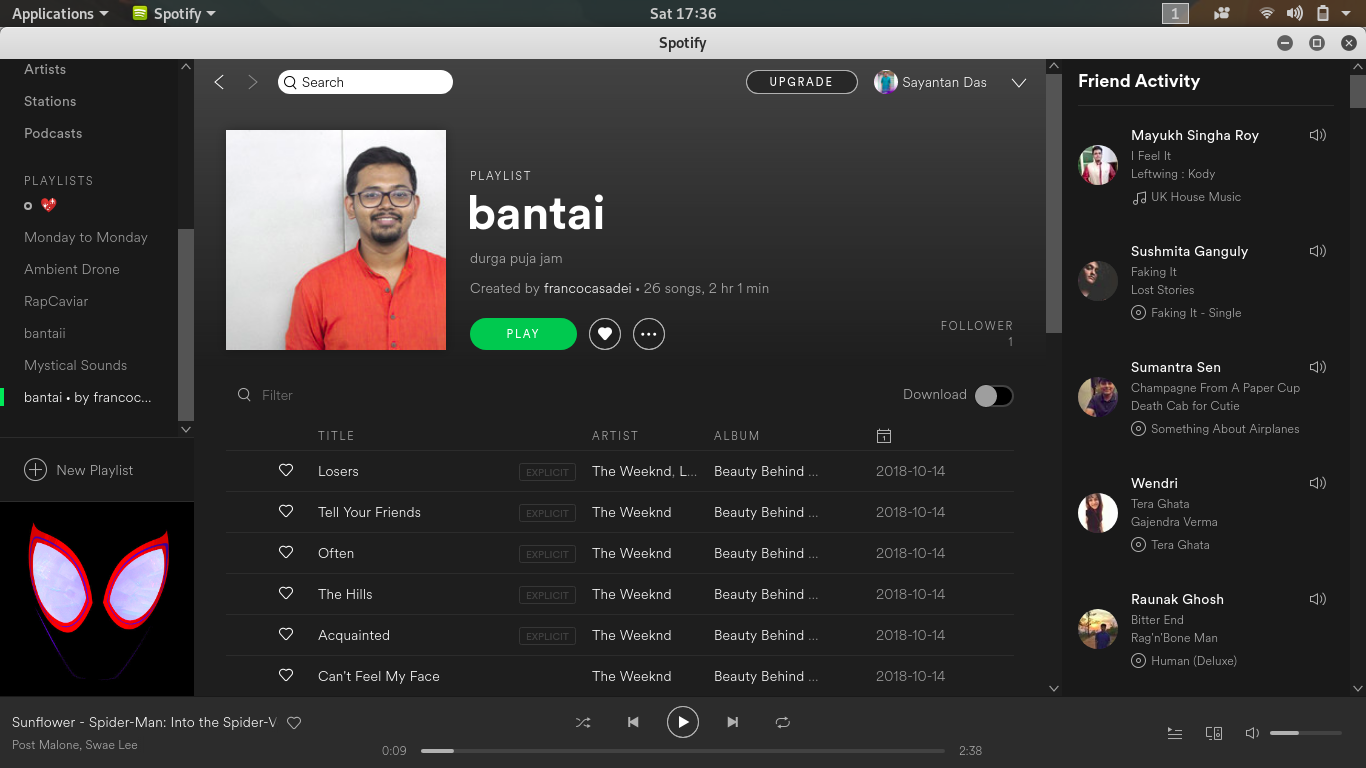
Task: Click the search magnifier icon
Action: point(290,82)
